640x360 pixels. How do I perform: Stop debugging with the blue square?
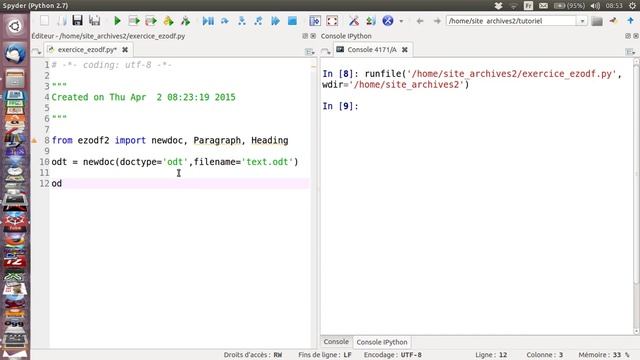coord(292,20)
